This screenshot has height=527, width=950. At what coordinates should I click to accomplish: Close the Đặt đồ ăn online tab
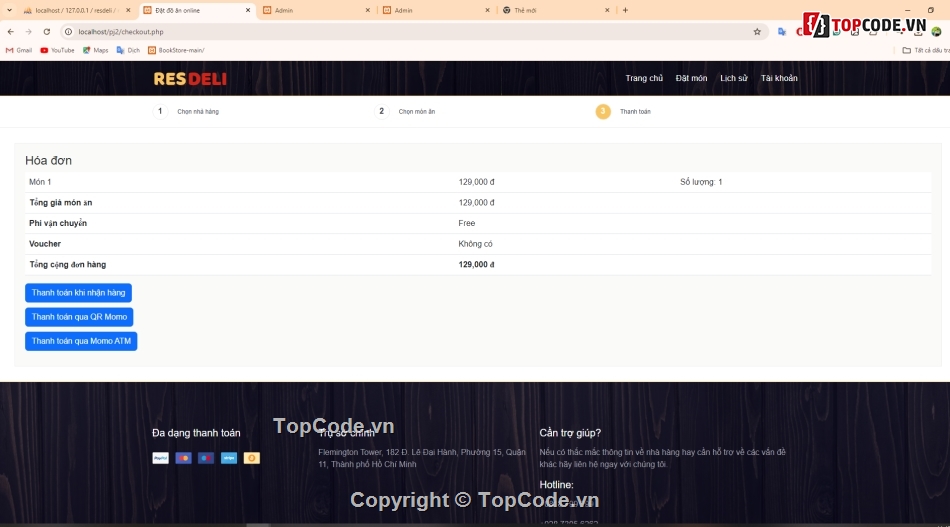click(x=248, y=10)
